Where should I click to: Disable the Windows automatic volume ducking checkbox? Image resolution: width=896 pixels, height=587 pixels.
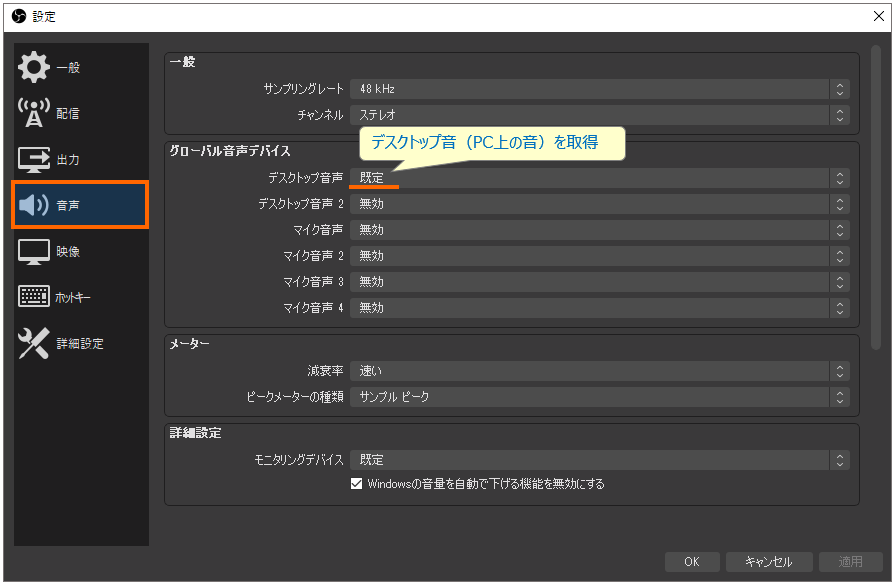coord(356,482)
